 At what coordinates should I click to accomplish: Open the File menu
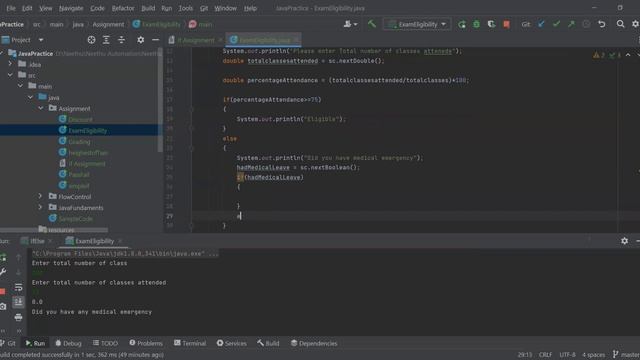(11, 8)
